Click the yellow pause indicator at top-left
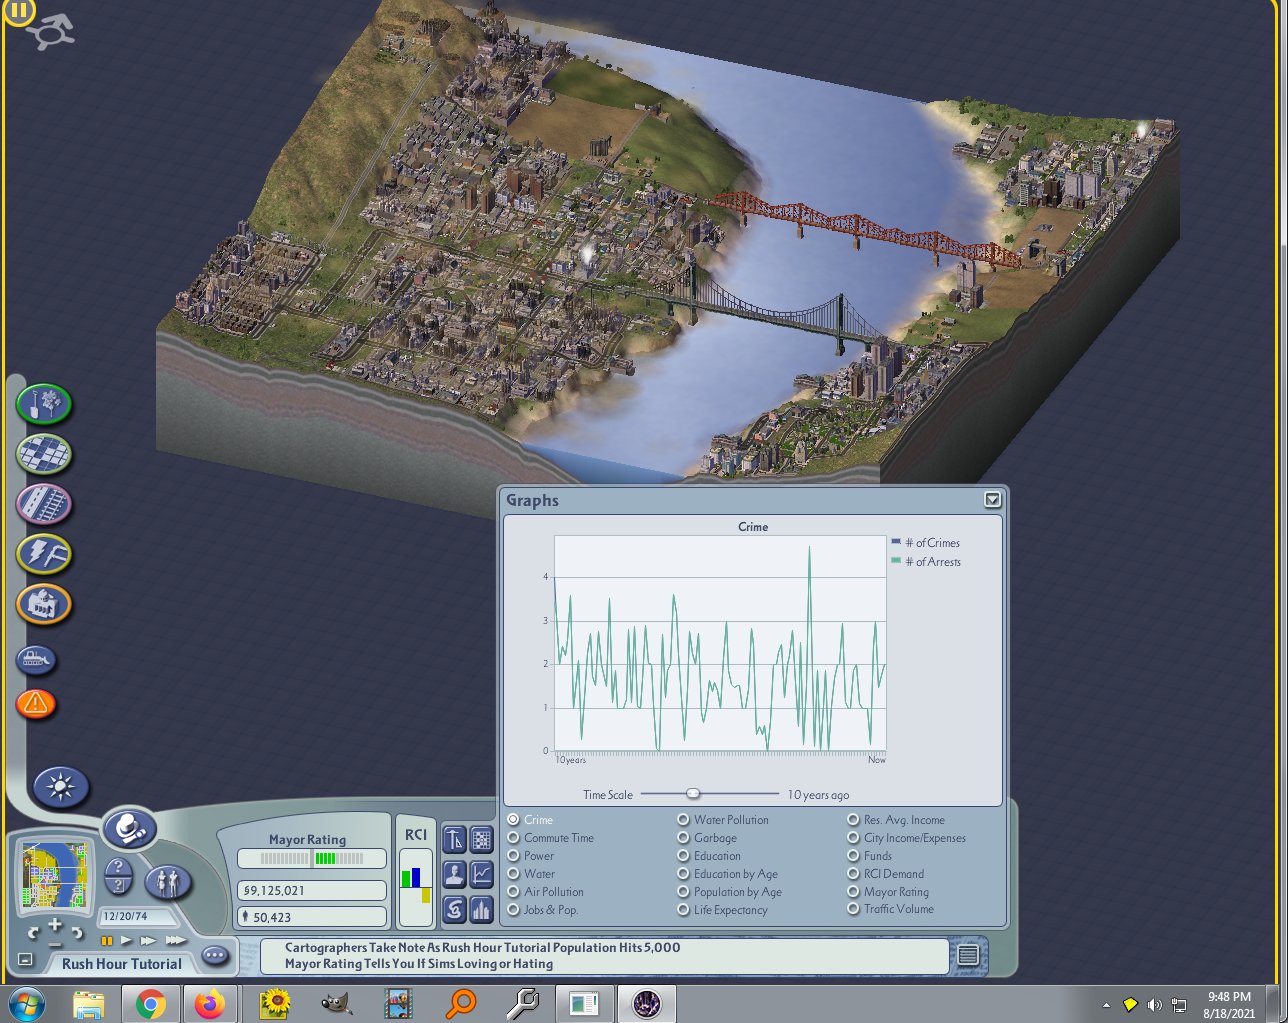Viewport: 1288px width, 1023px height. click(19, 12)
